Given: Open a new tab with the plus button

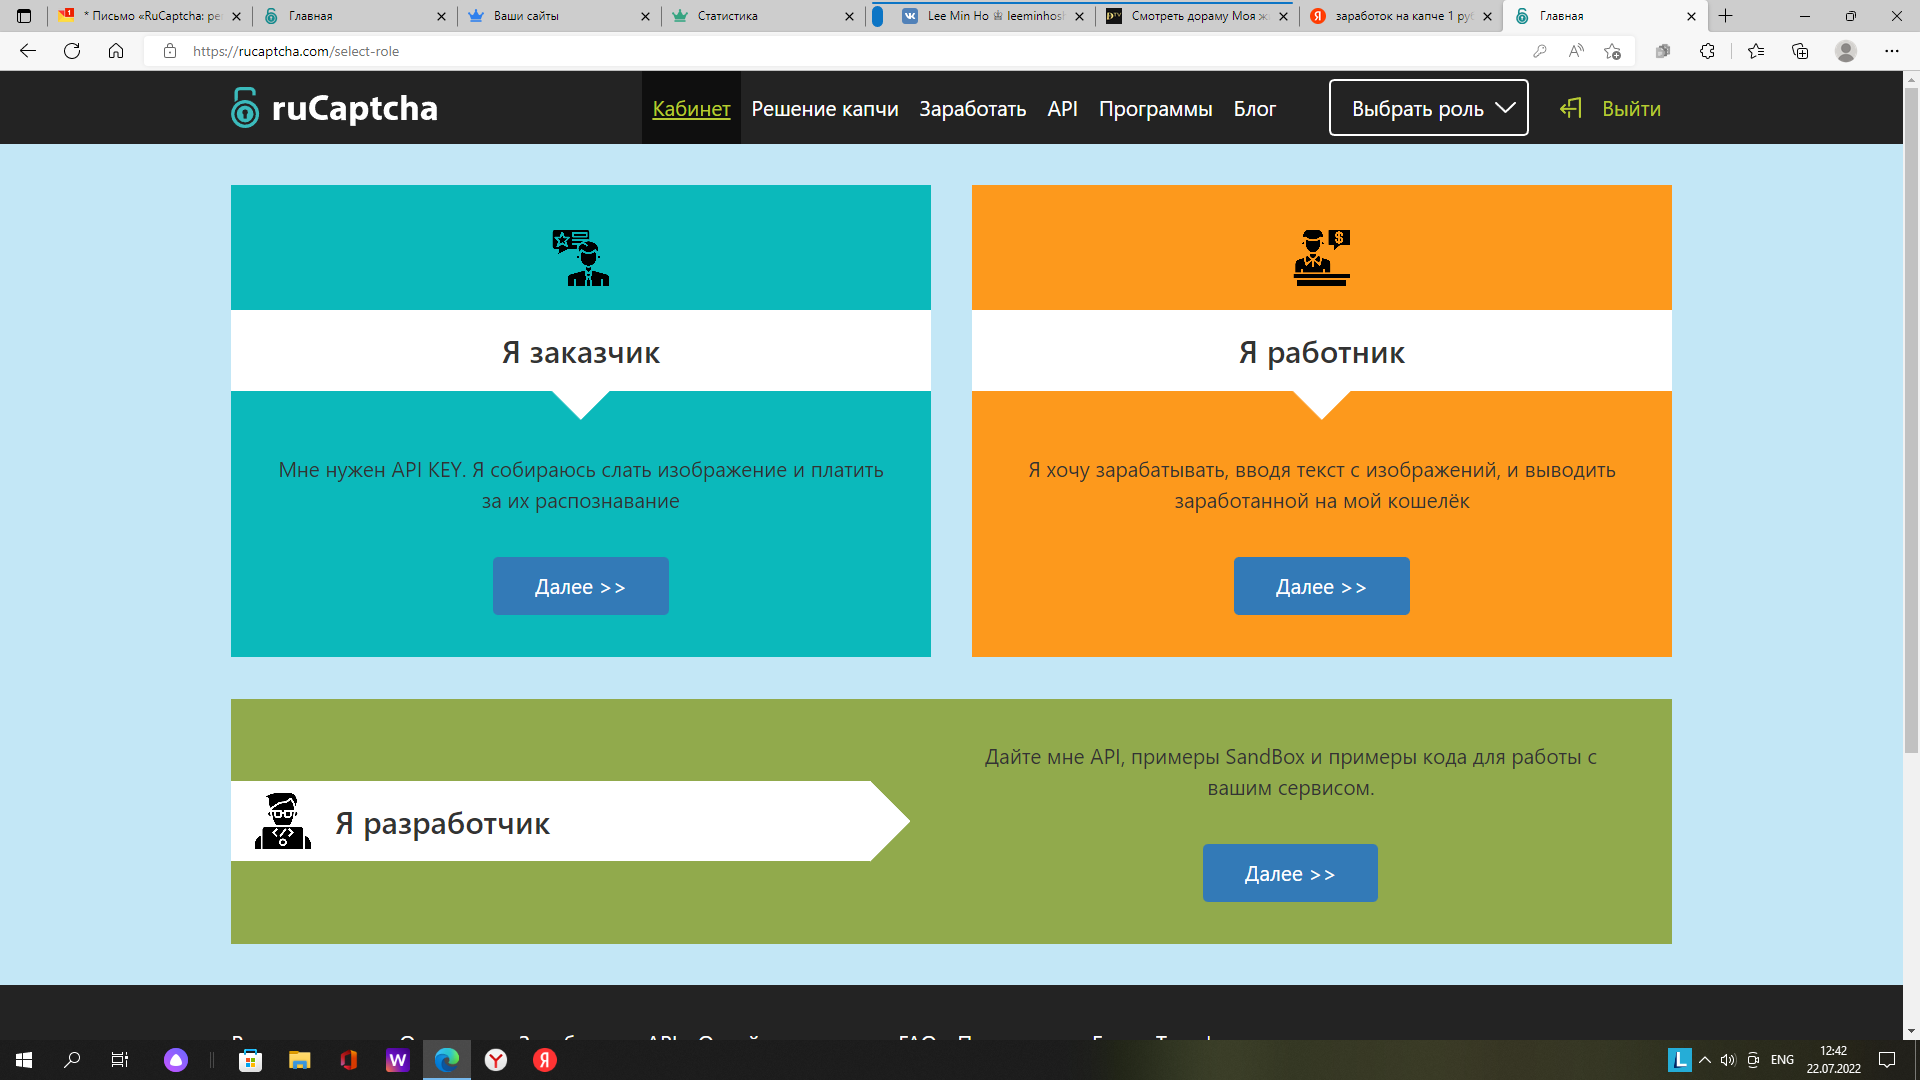Looking at the screenshot, I should [x=1726, y=16].
